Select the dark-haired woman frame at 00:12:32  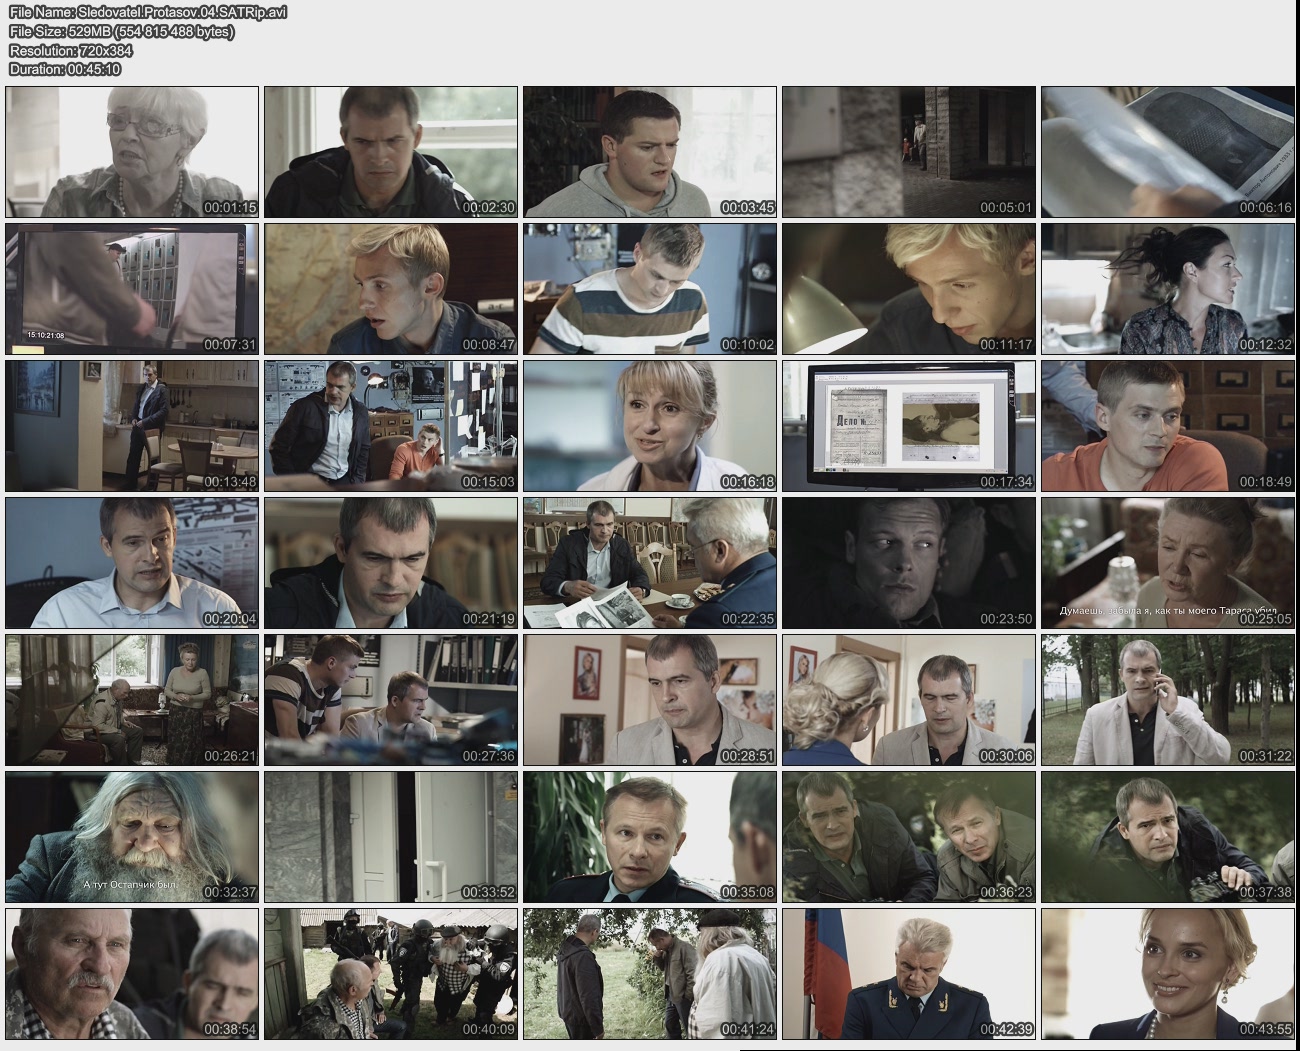coord(1167,289)
